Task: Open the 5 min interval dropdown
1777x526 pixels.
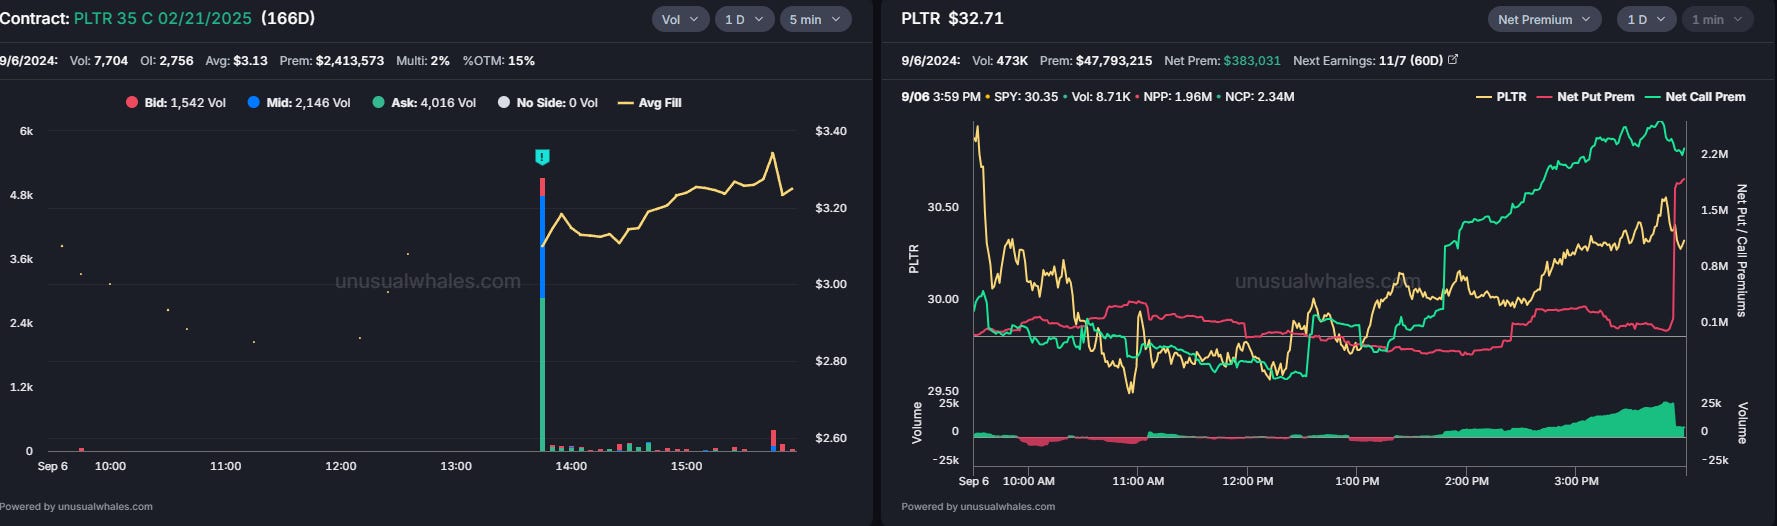Action: pos(815,19)
